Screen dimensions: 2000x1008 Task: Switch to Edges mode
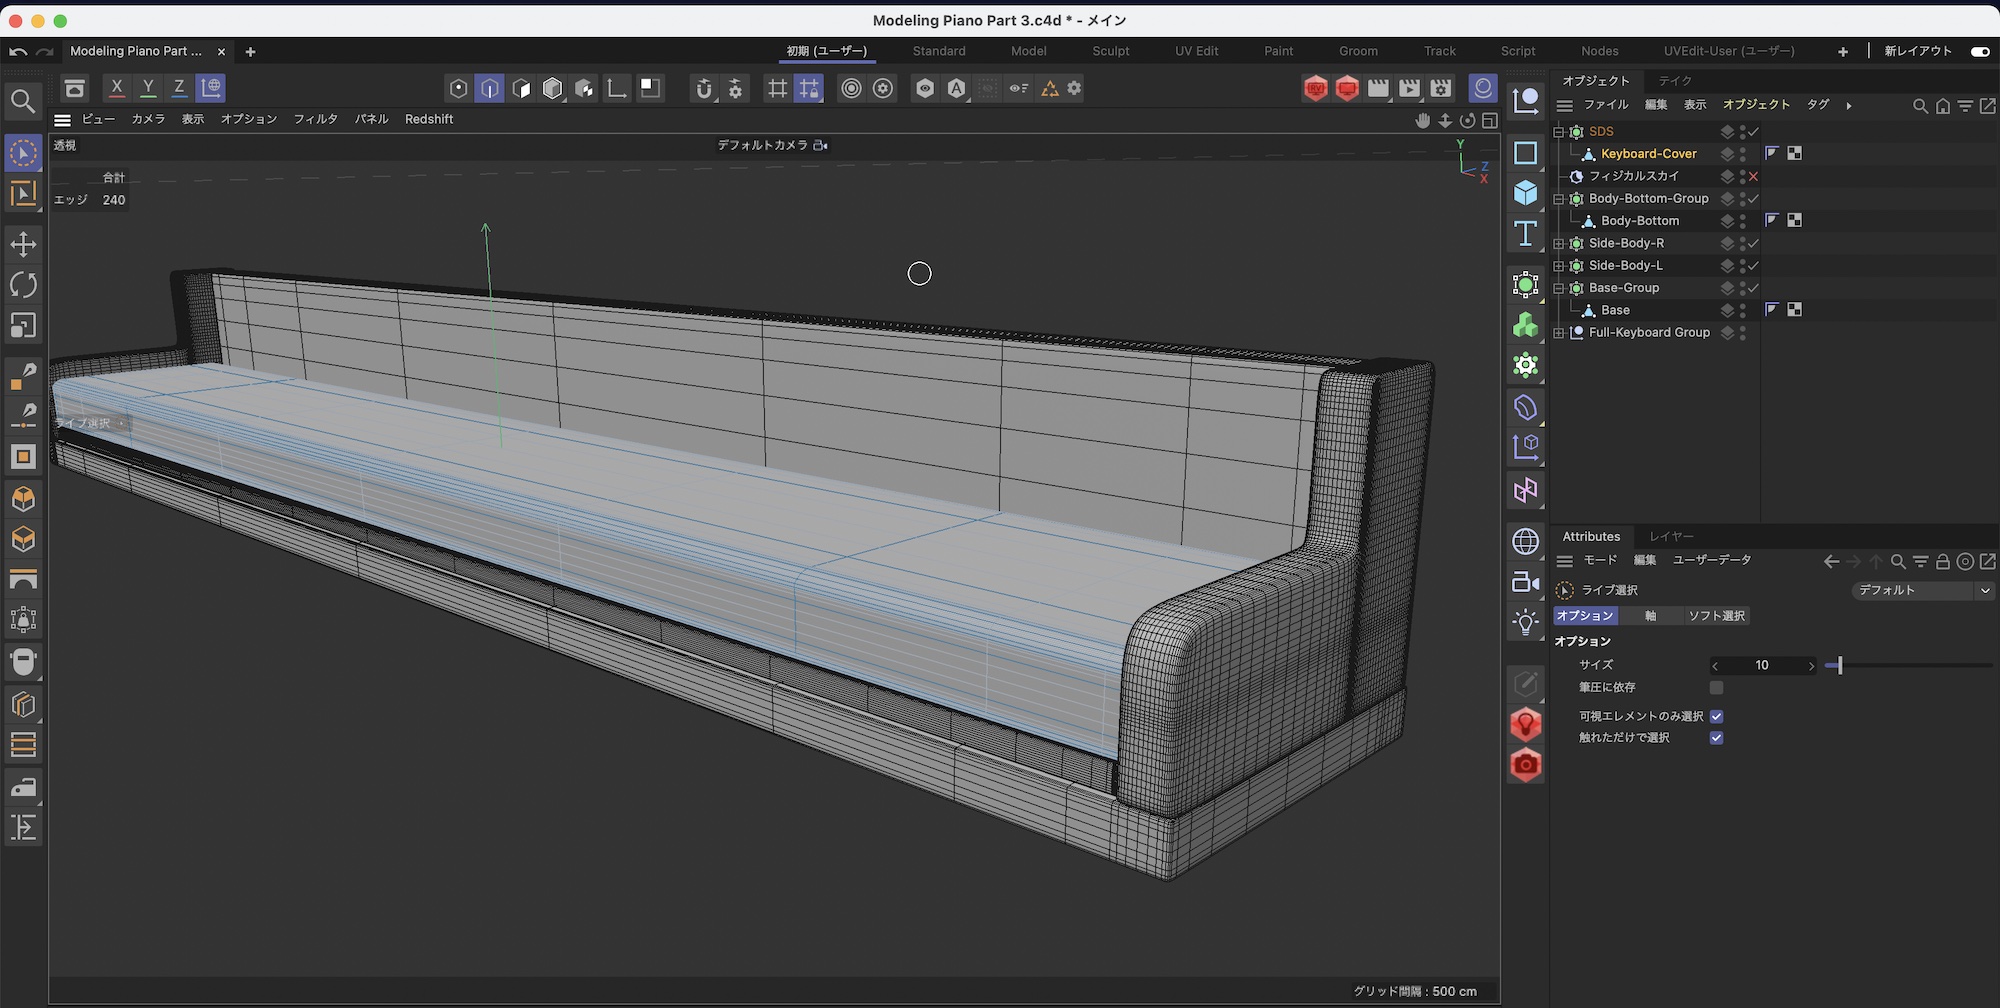[x=490, y=88]
